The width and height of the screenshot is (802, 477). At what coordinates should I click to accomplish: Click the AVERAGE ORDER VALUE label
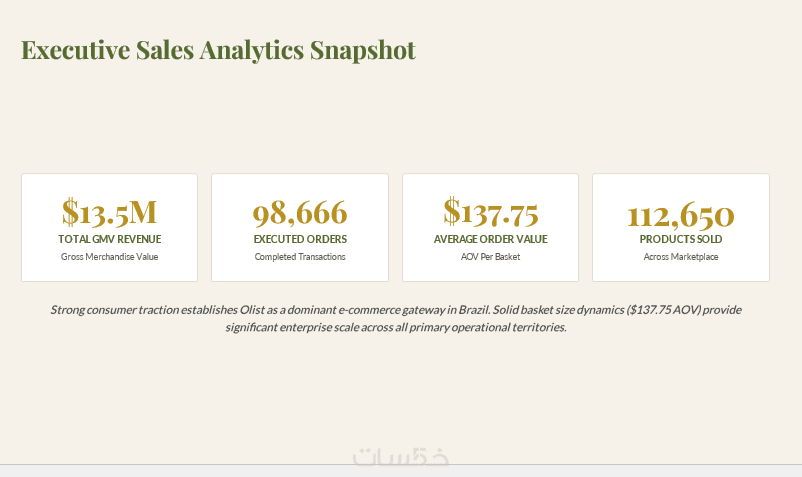[x=491, y=239]
